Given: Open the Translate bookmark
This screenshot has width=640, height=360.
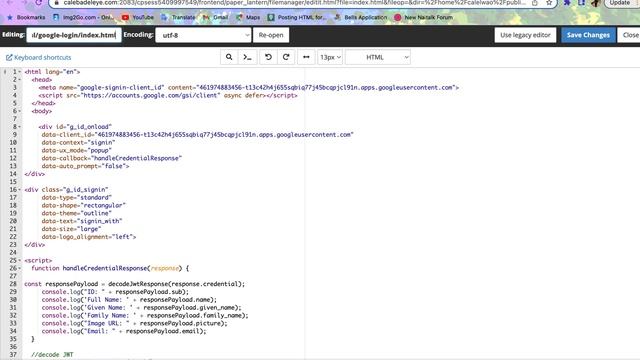Looking at the screenshot, I should 178,18.
